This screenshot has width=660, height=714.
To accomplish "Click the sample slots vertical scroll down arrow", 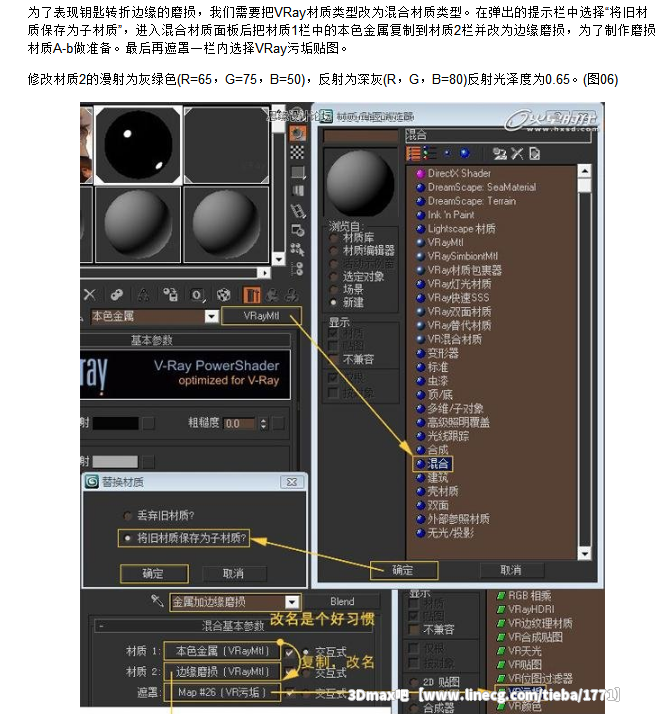I will (278, 260).
